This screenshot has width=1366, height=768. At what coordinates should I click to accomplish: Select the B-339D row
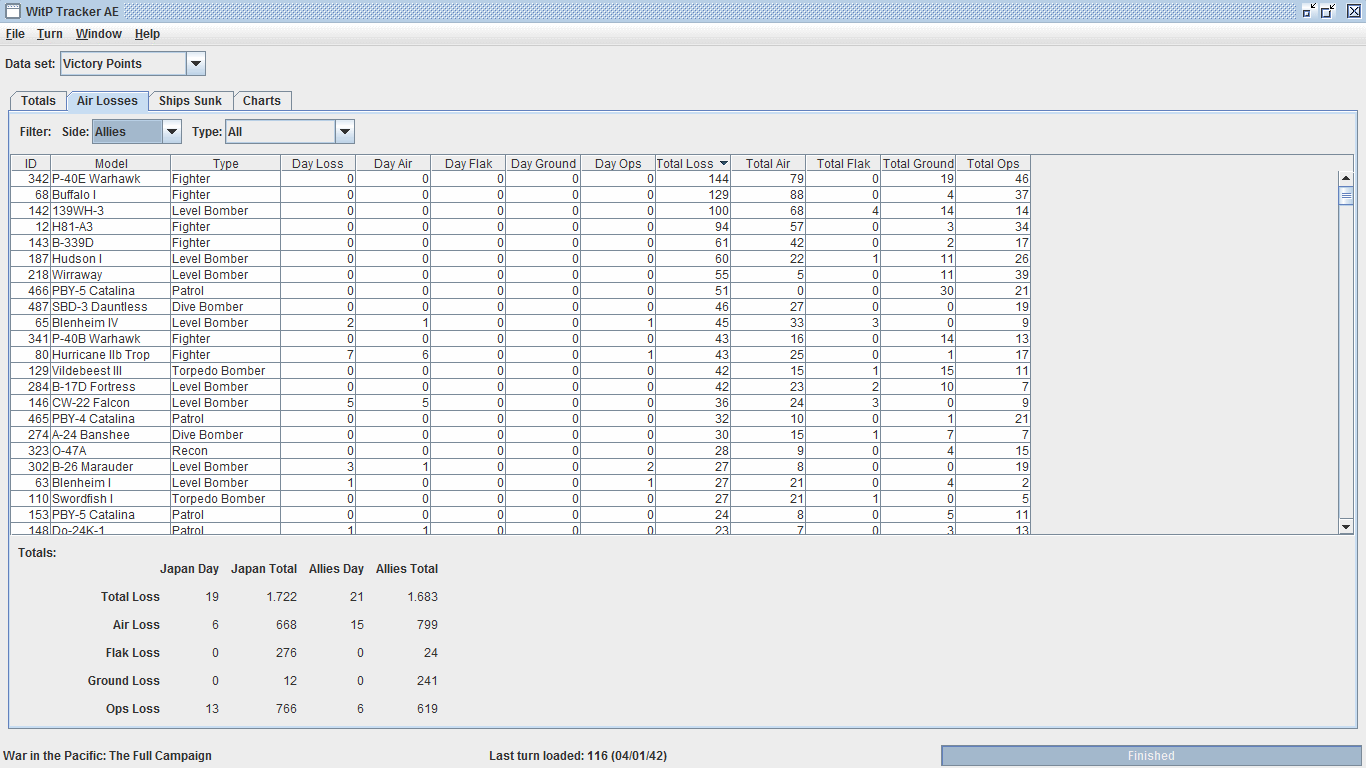pos(520,243)
